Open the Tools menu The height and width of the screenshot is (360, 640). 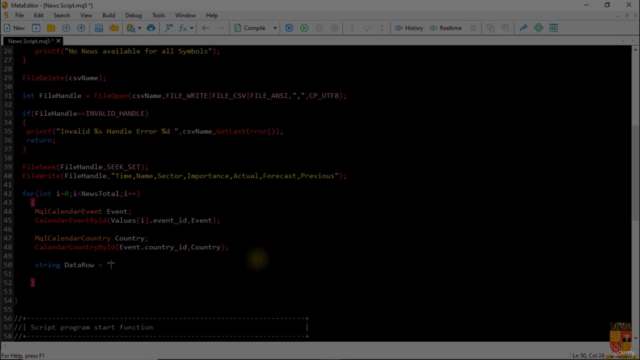158,15
